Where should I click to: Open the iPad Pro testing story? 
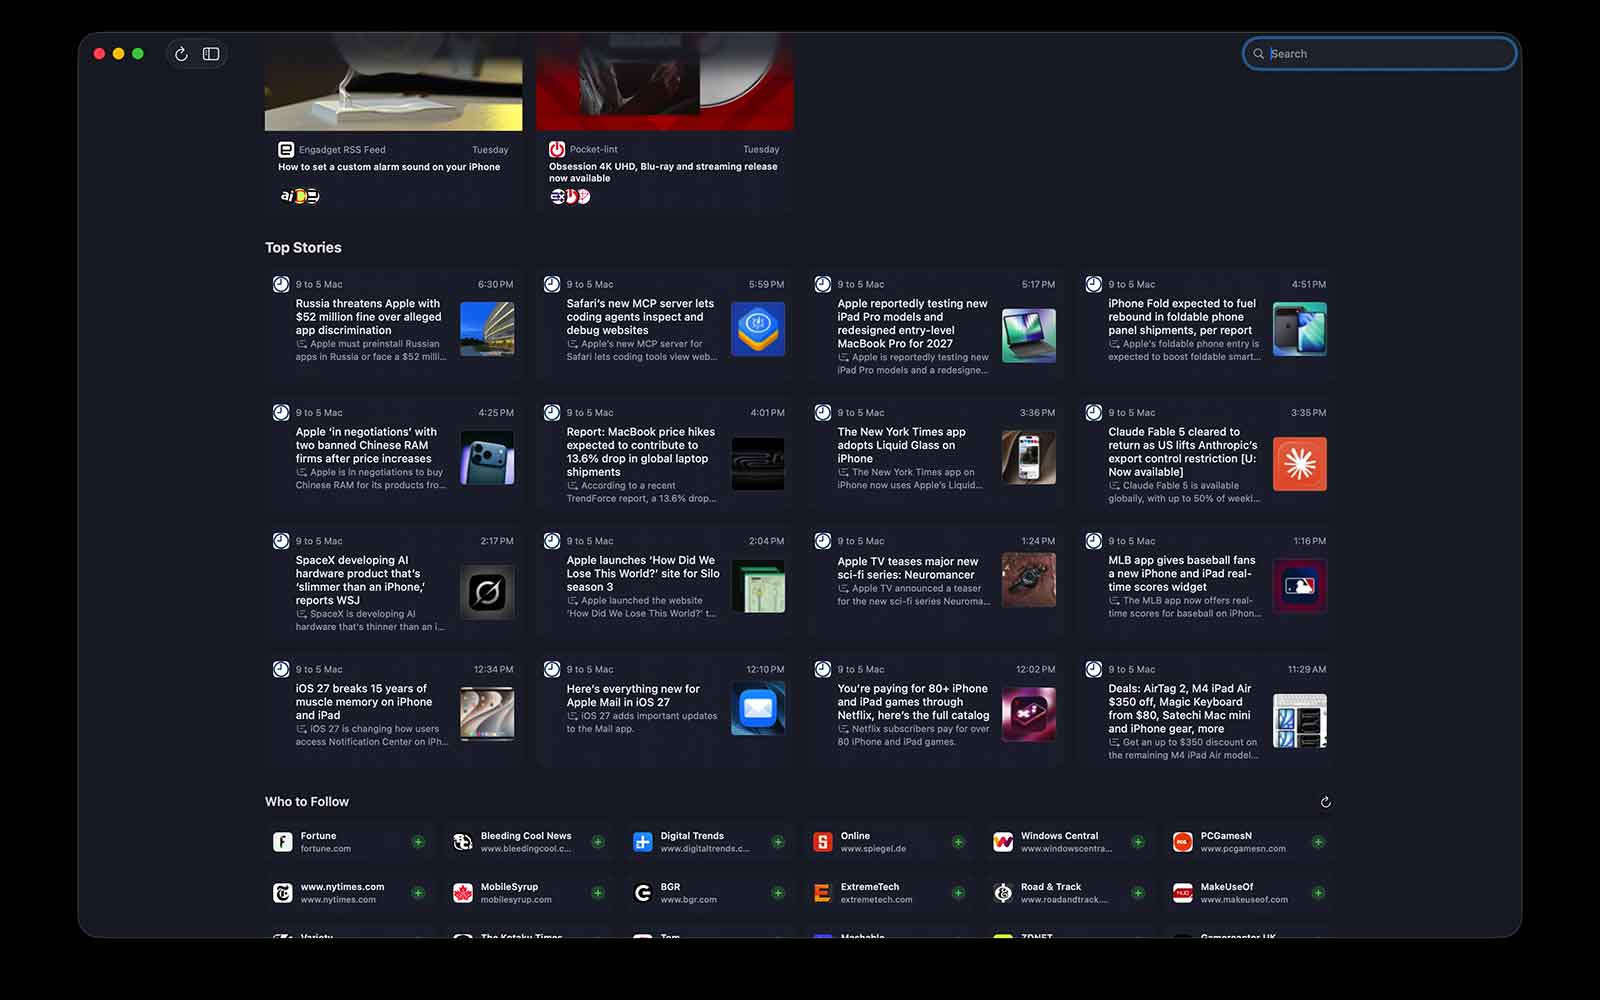935,325
